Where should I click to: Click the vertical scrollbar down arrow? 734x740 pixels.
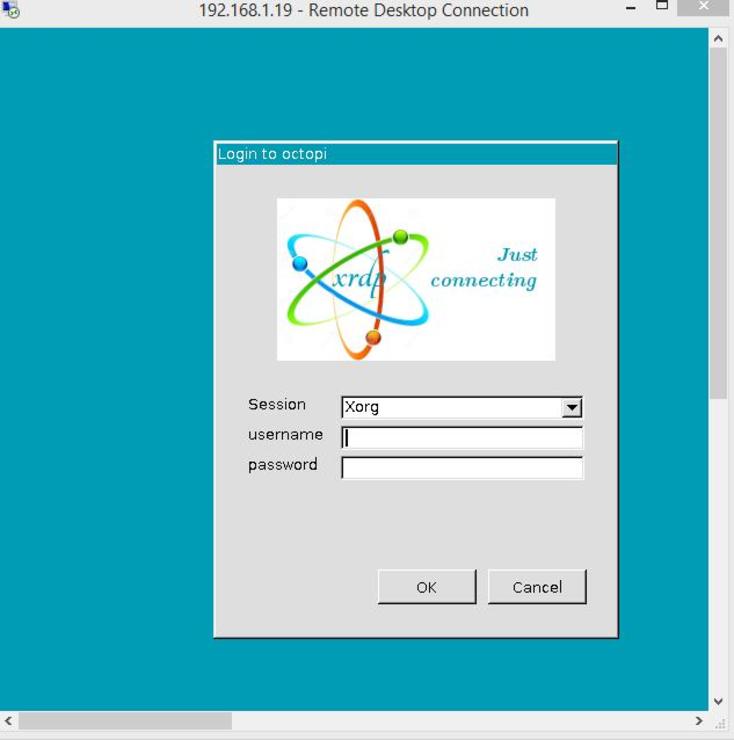pyautogui.click(x=718, y=702)
